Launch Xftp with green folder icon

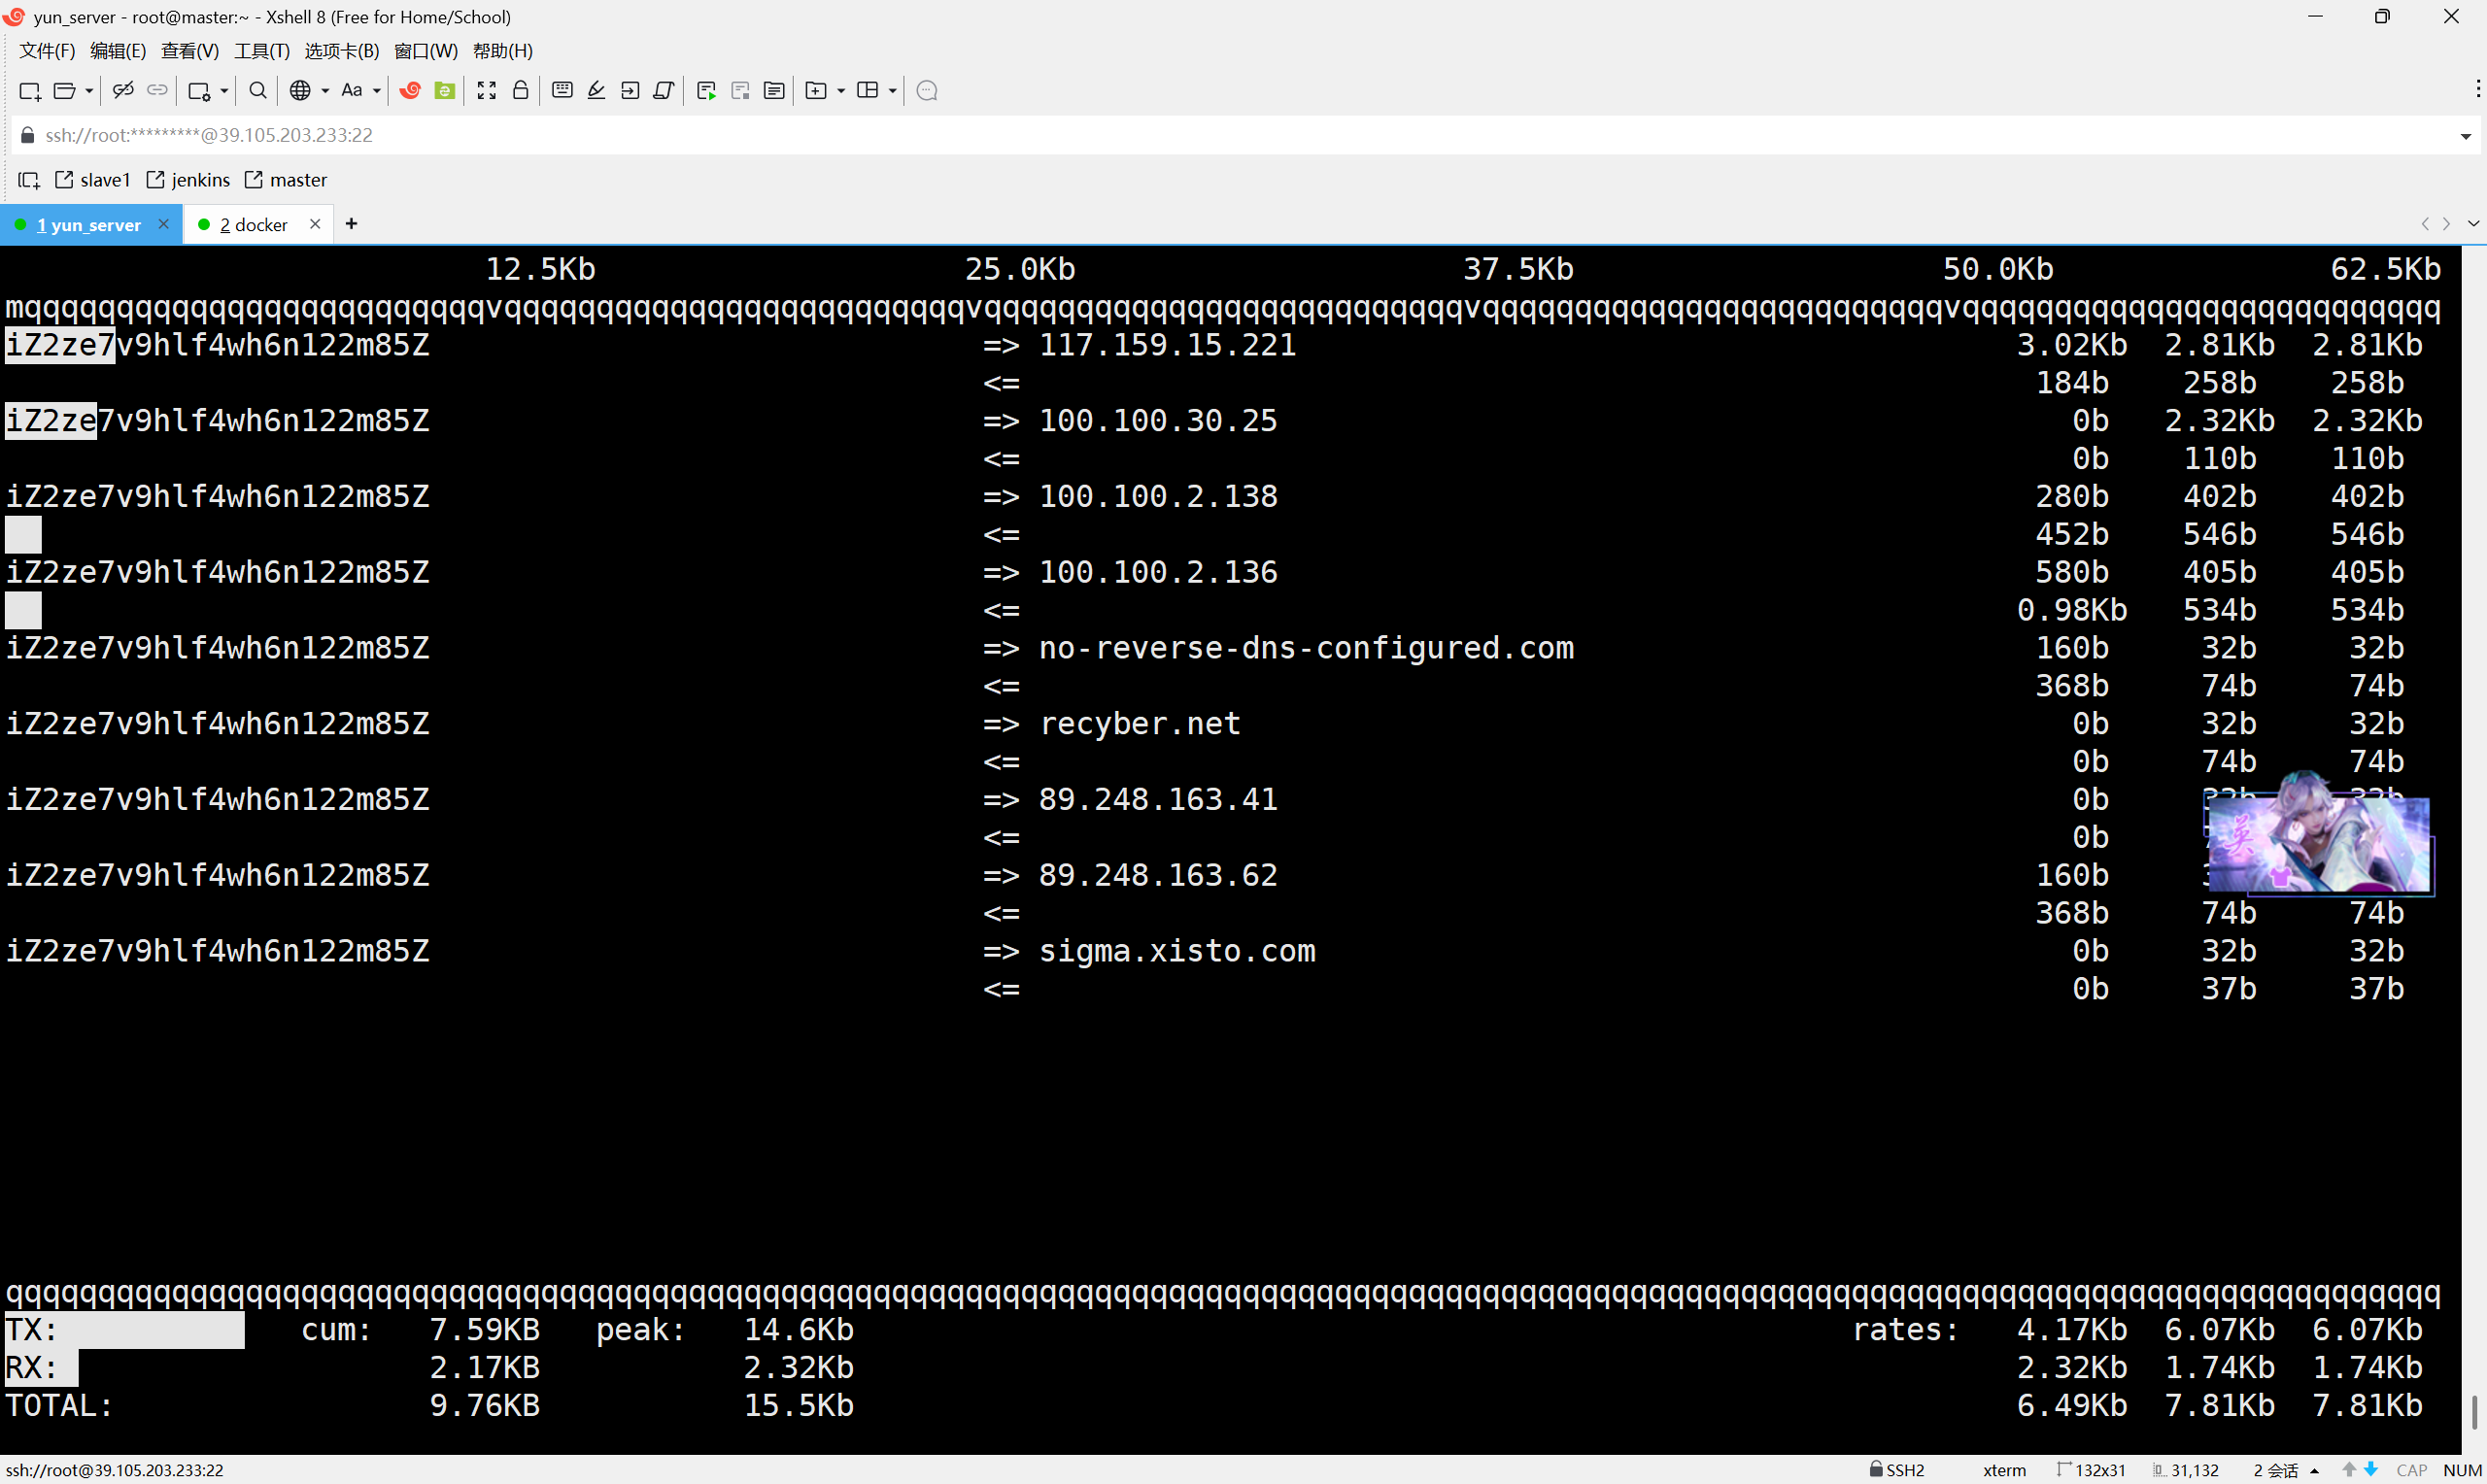[445, 91]
